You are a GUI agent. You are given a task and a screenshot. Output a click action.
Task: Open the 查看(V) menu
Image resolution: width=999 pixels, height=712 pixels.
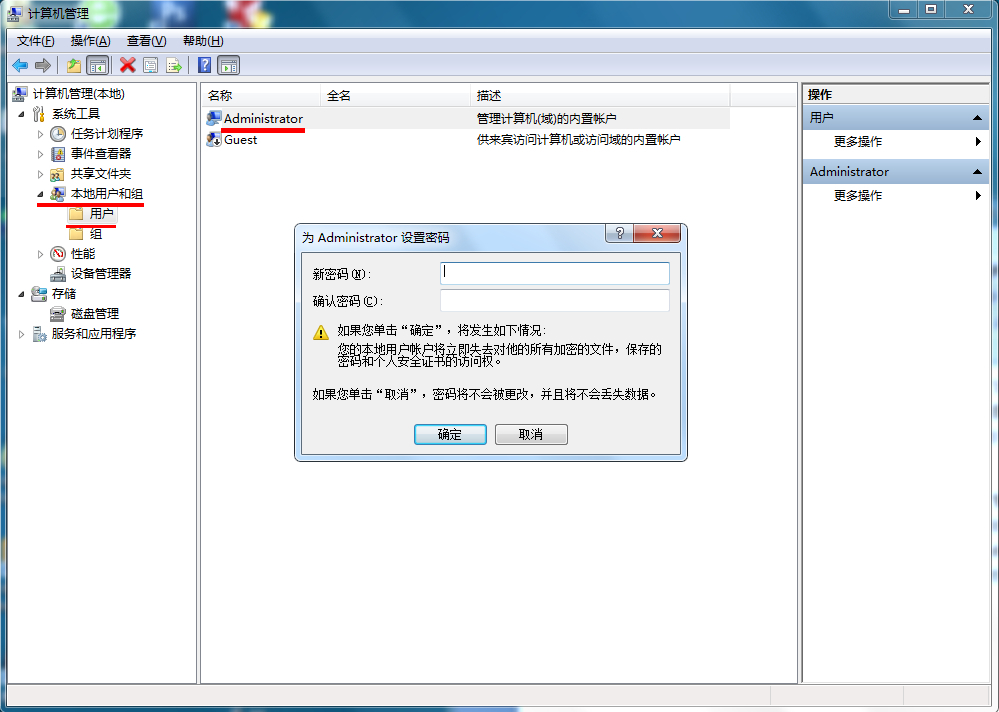[x=147, y=41]
